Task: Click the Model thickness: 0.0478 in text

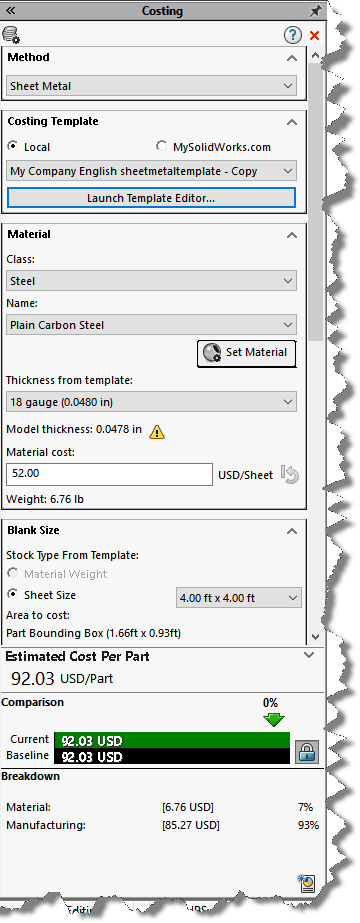Action: tap(74, 429)
